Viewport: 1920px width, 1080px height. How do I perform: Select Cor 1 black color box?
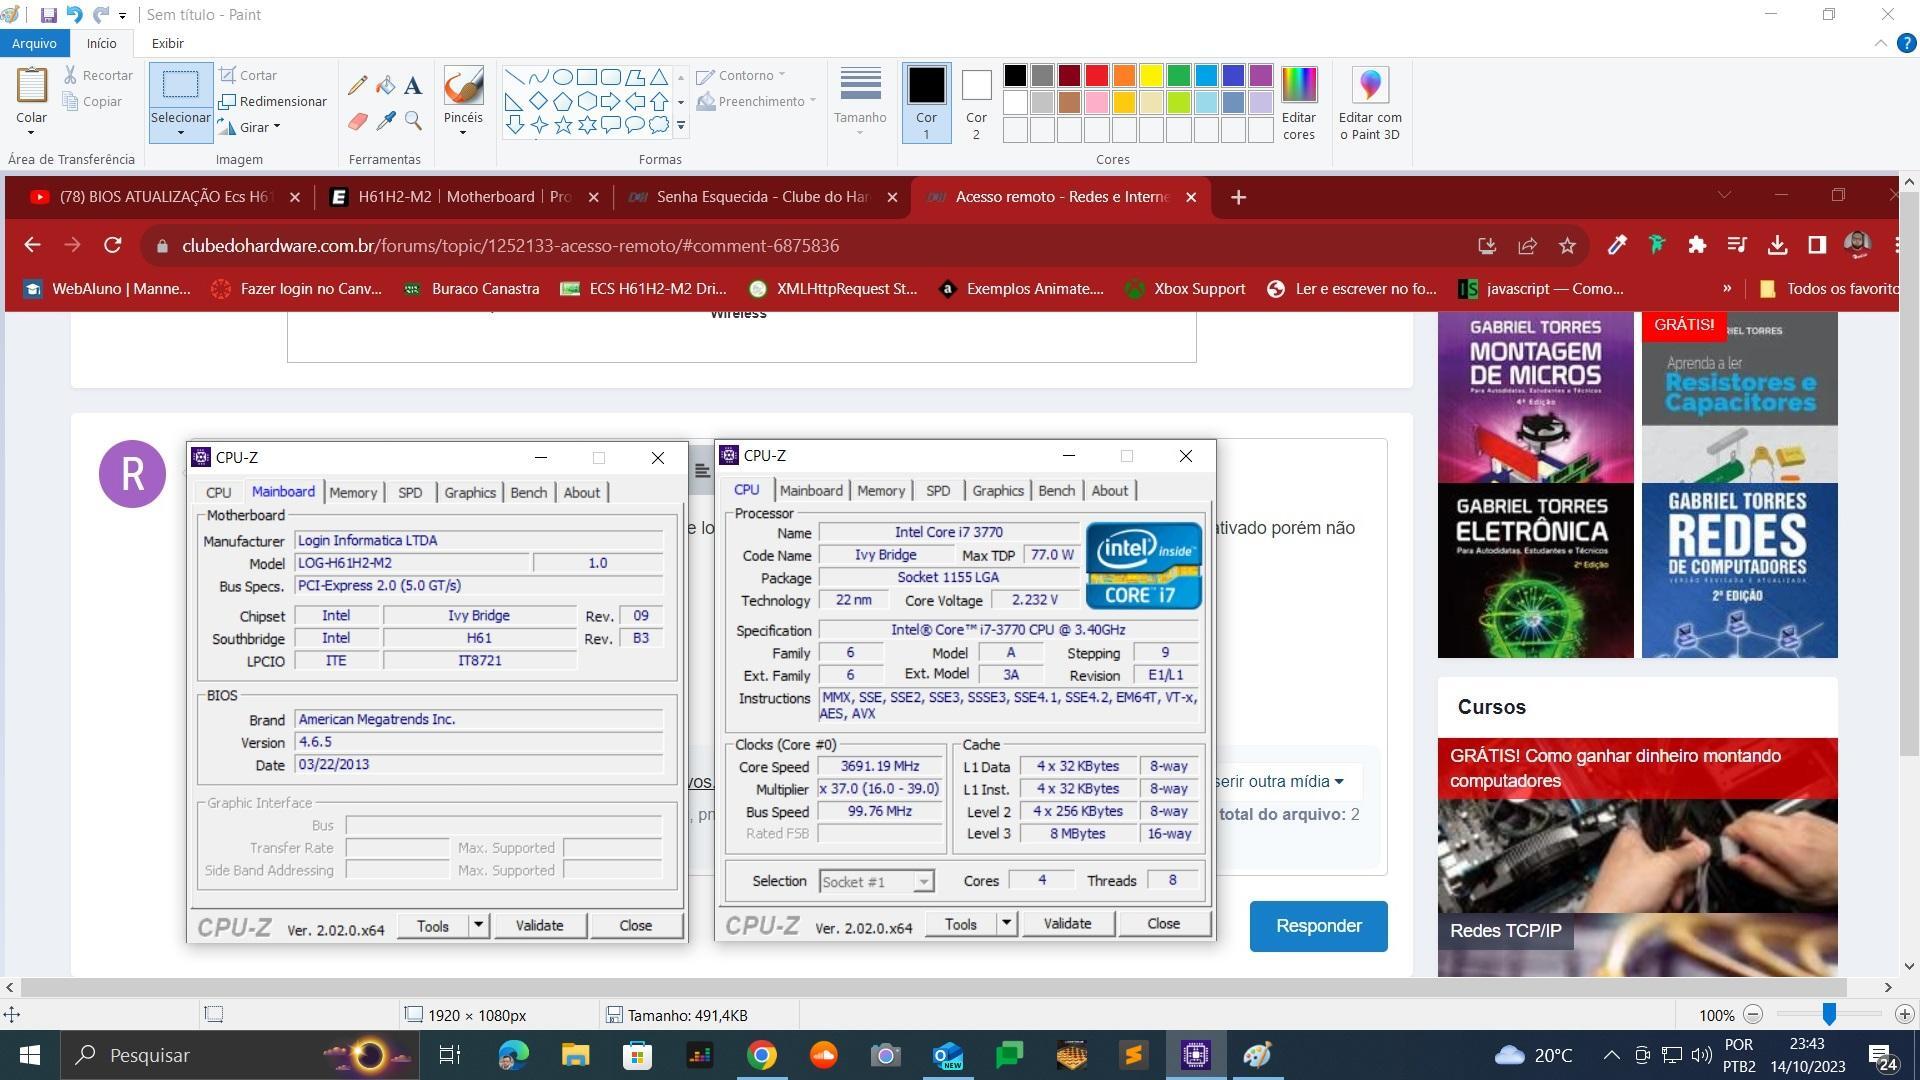(926, 103)
